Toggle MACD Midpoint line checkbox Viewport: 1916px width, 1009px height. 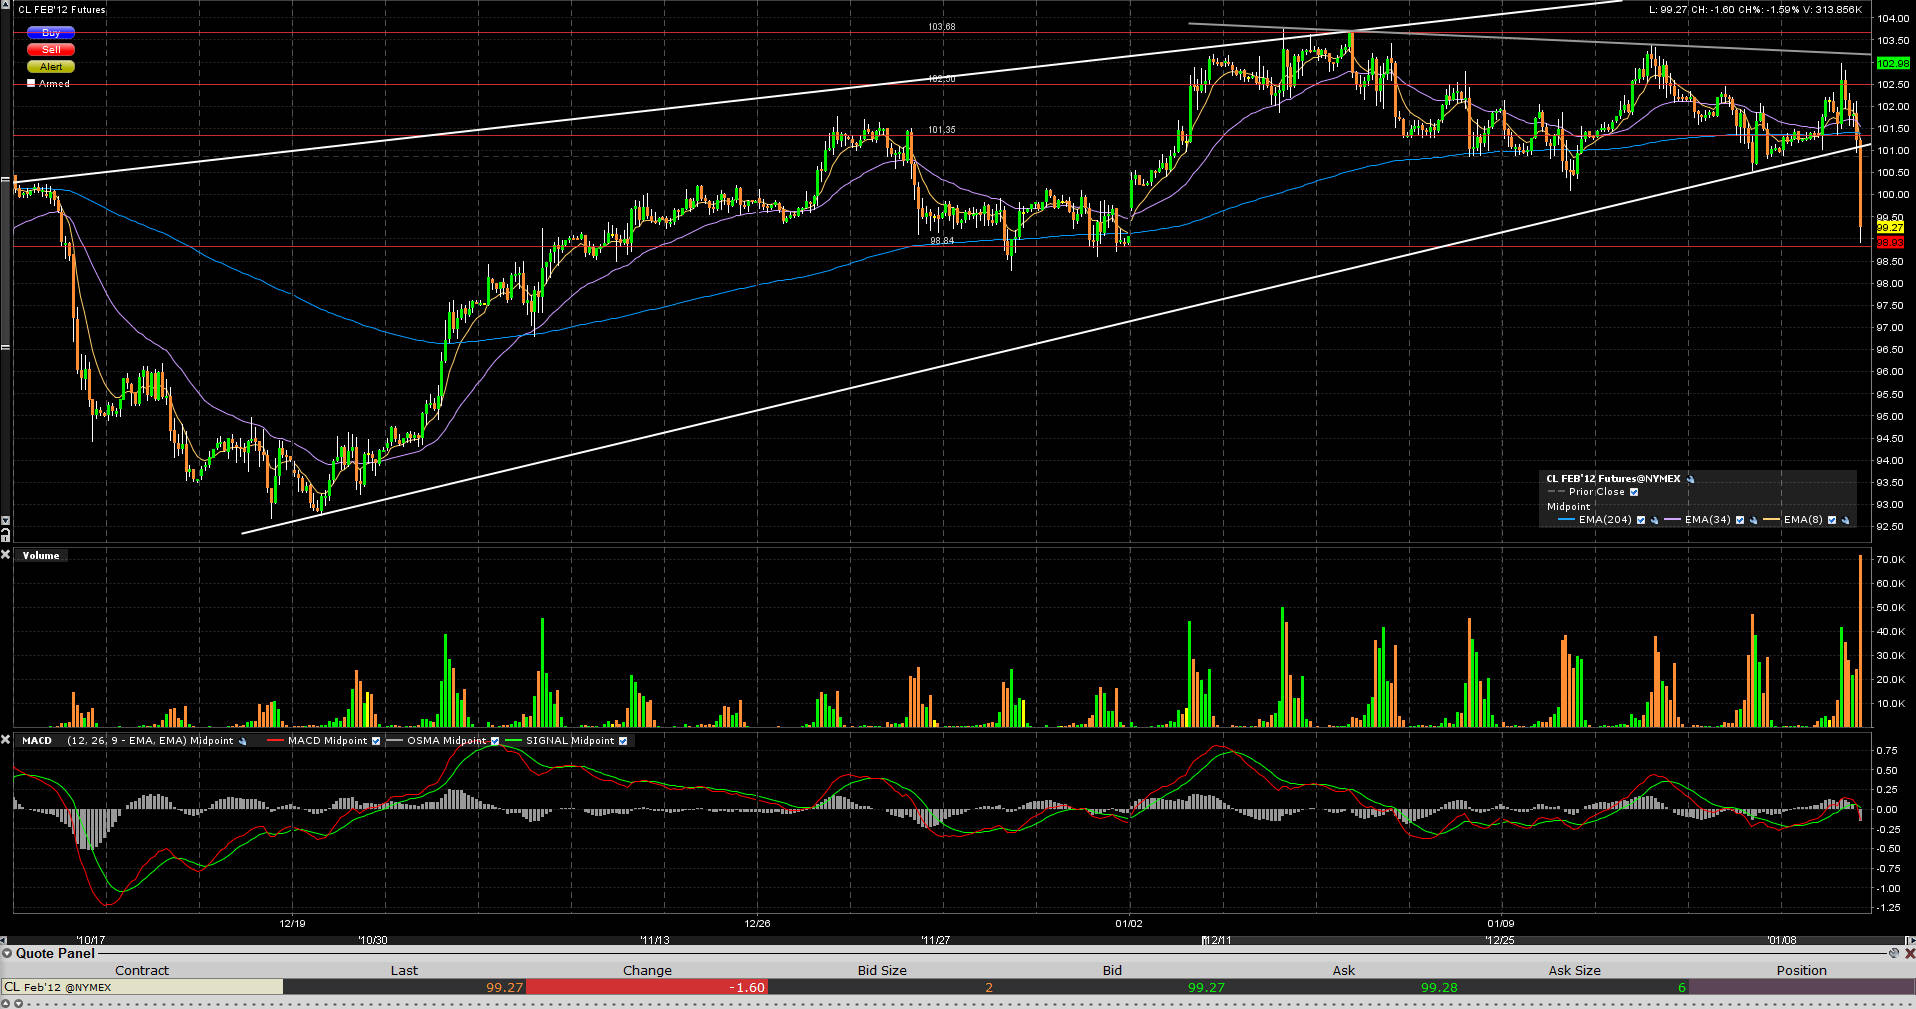pos(376,741)
